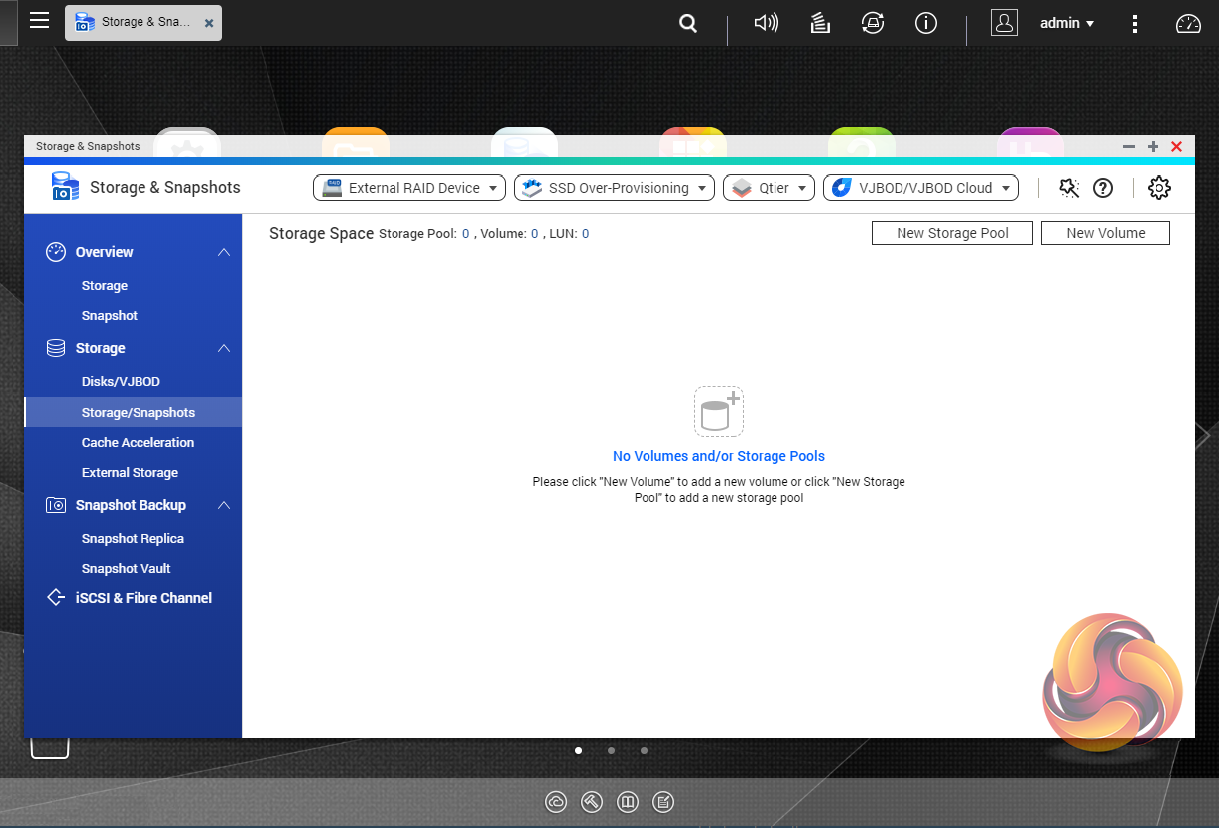Close the Storage & Snapshots taskbar tab

208,23
